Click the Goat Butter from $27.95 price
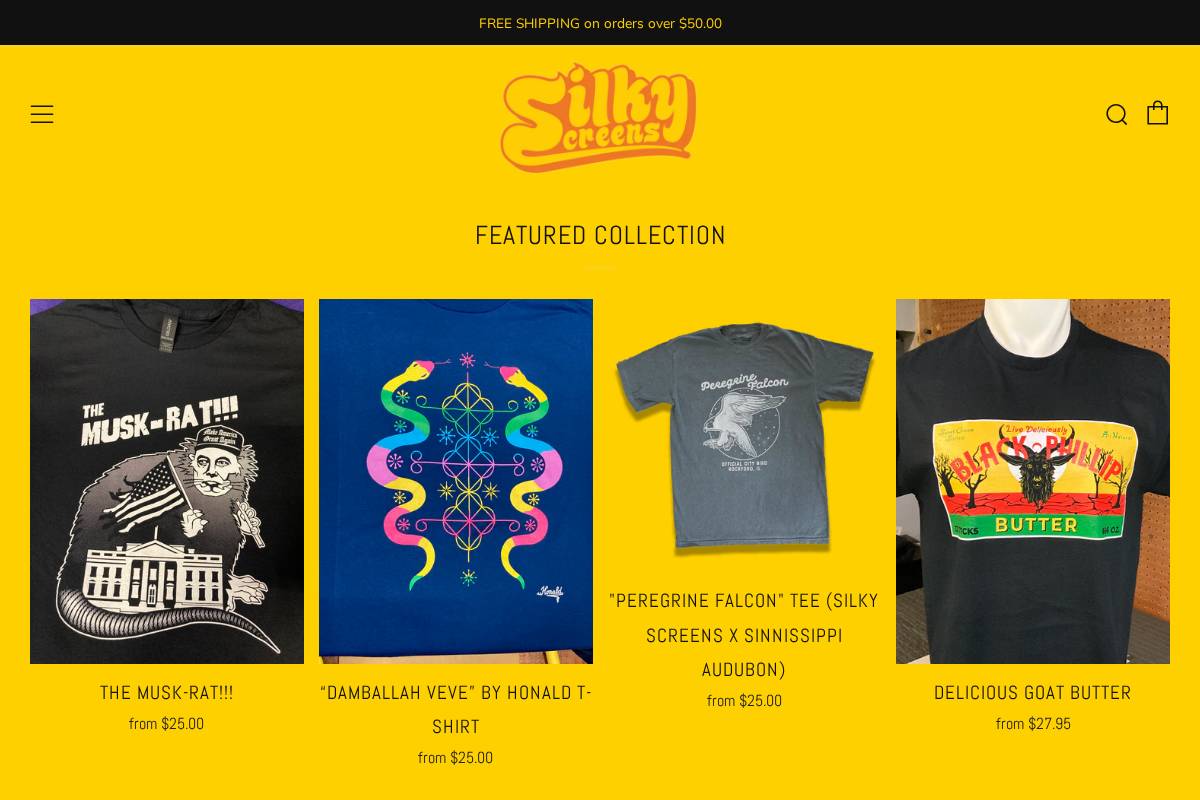Screen dimensions: 1200x800 pos(1033,723)
